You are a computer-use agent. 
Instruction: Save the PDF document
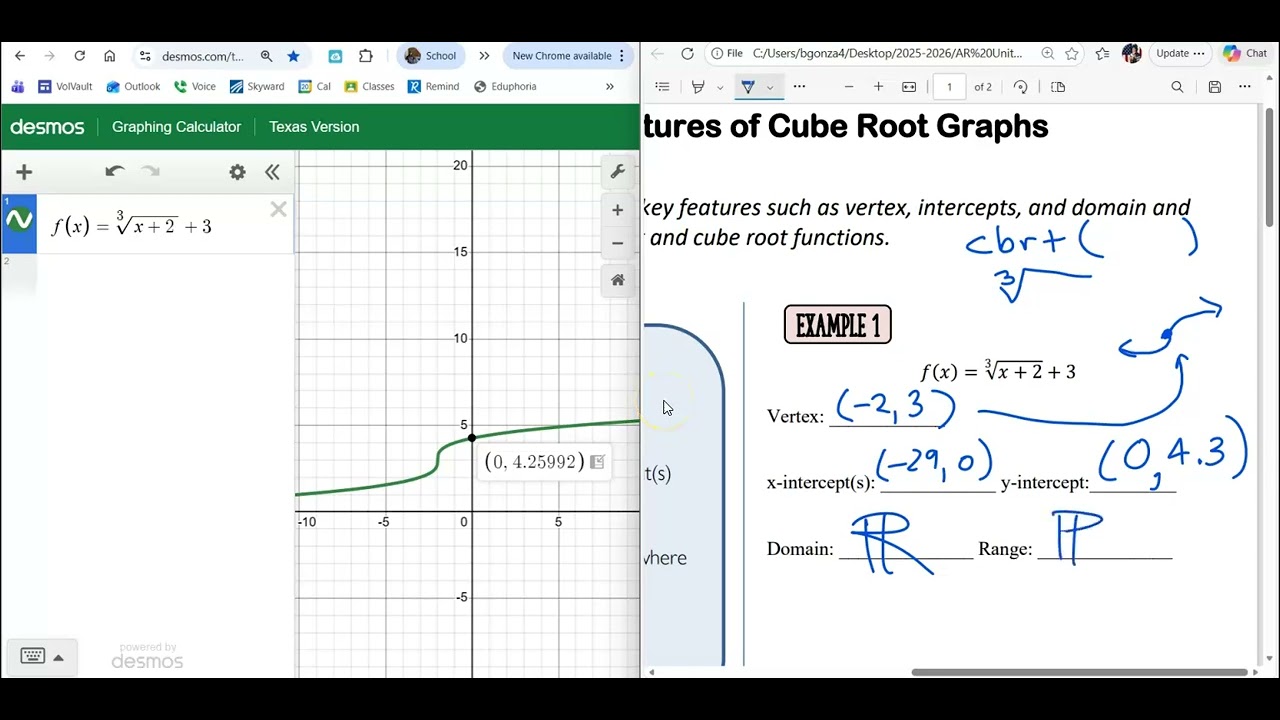[1214, 87]
